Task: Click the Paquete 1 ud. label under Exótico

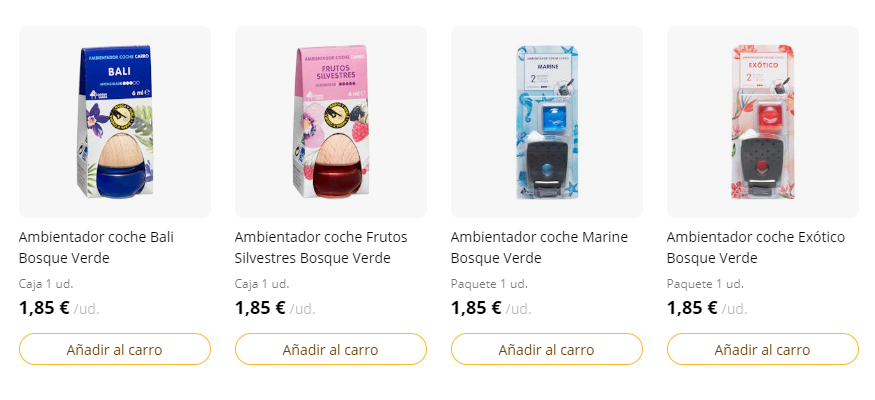Action: [705, 284]
